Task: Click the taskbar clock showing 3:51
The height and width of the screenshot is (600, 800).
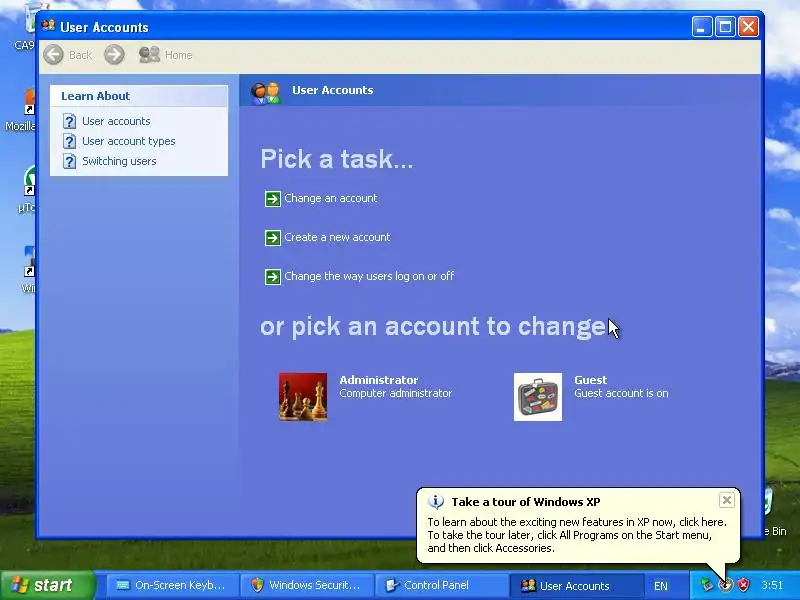Action: [772, 585]
